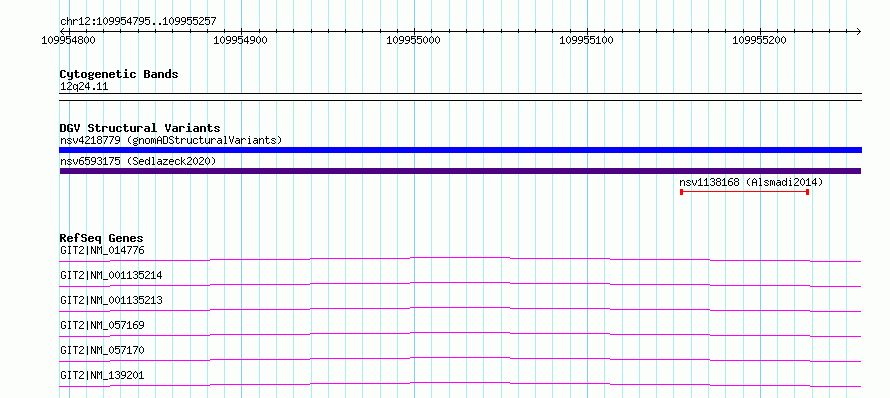Click ruler position 109955100
The image size is (890, 398).
pyautogui.click(x=587, y=40)
